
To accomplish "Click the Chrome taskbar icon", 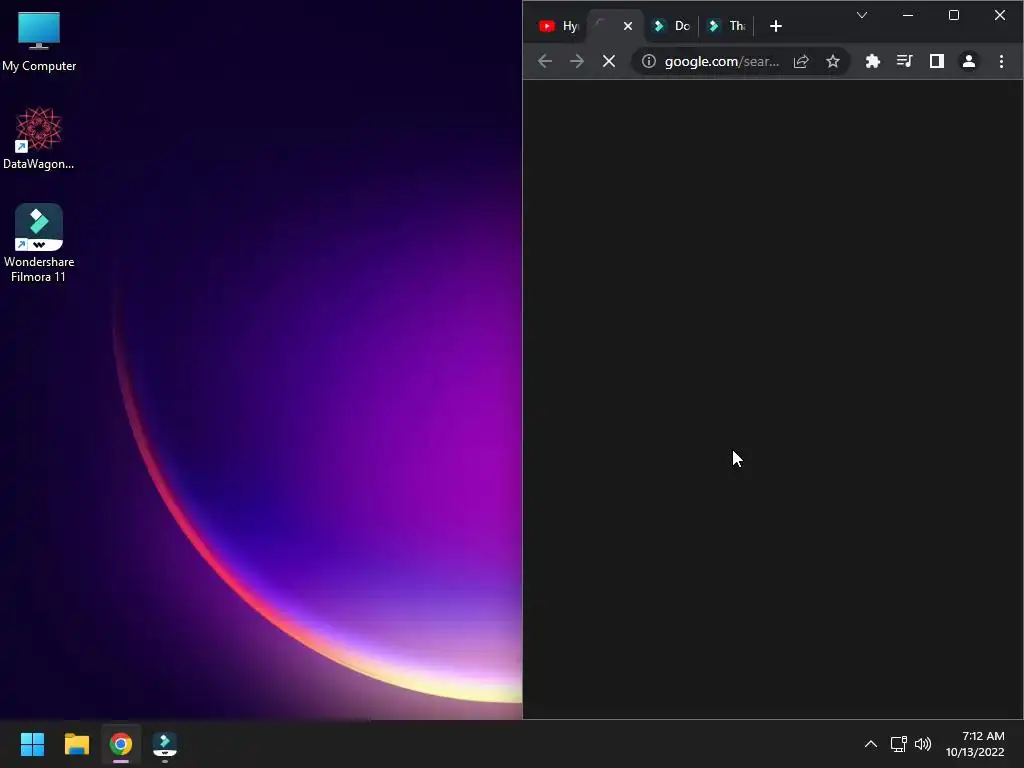I will pyautogui.click(x=121, y=744).
